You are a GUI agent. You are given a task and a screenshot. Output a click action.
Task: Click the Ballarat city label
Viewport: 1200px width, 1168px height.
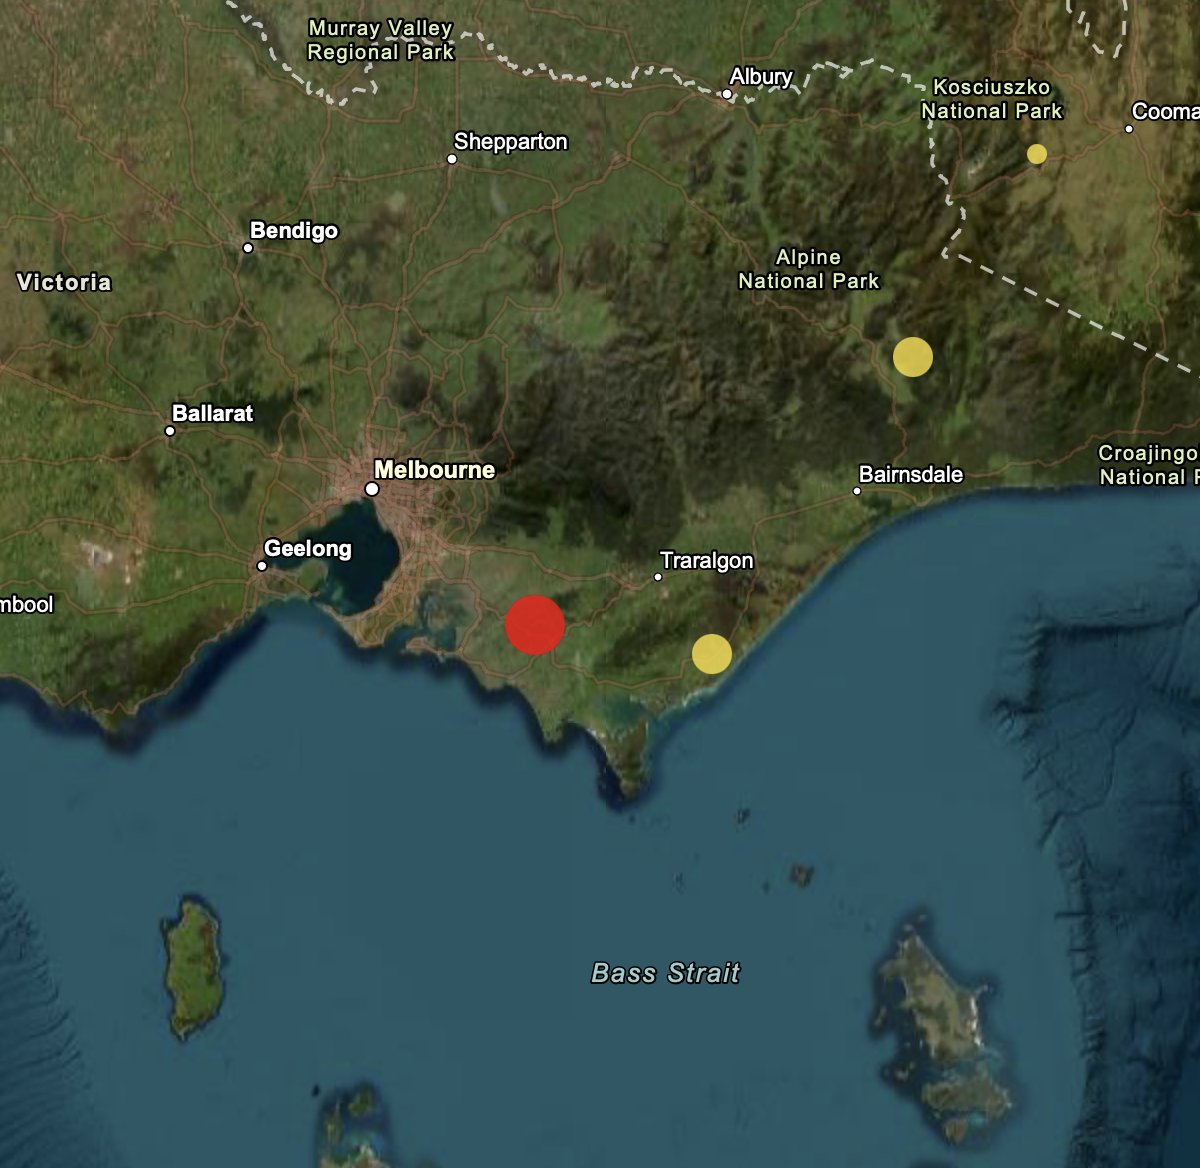(x=213, y=413)
